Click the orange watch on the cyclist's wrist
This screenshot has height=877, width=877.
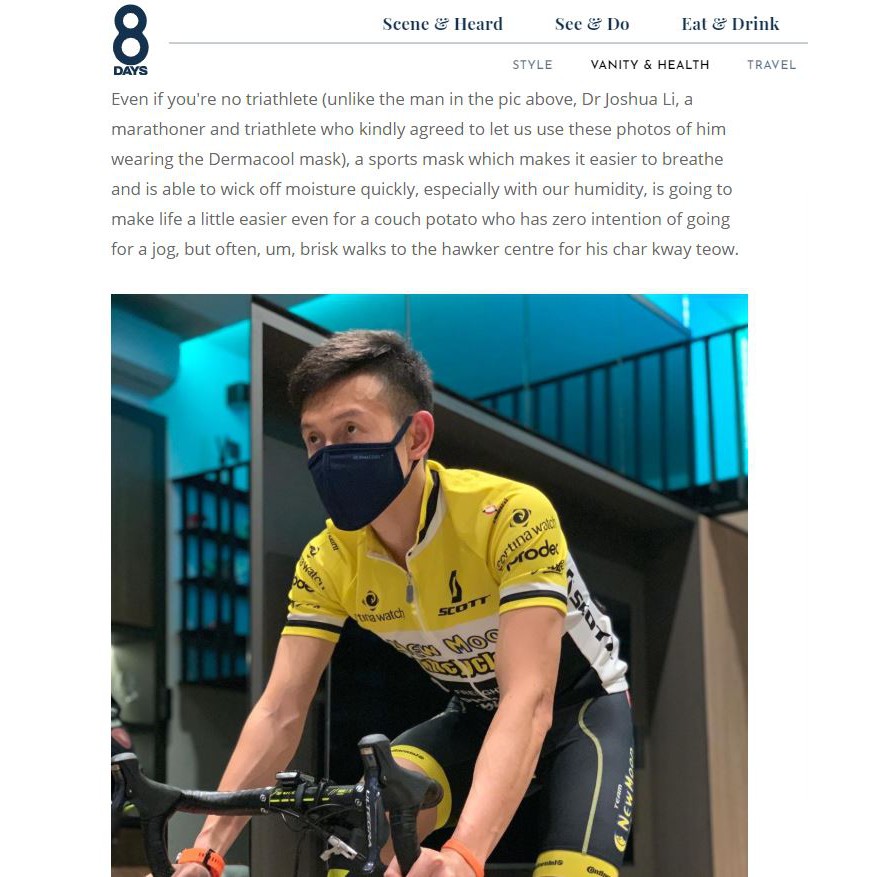(200, 860)
